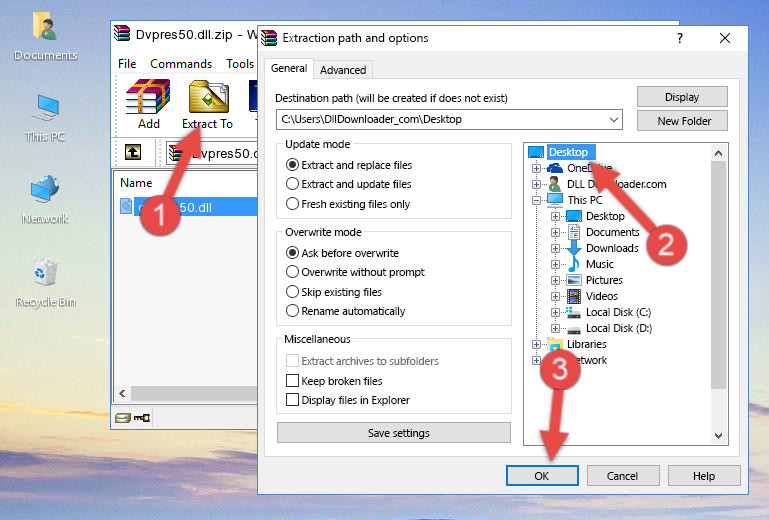Select Skip existing files option
769x520 pixels.
292,292
